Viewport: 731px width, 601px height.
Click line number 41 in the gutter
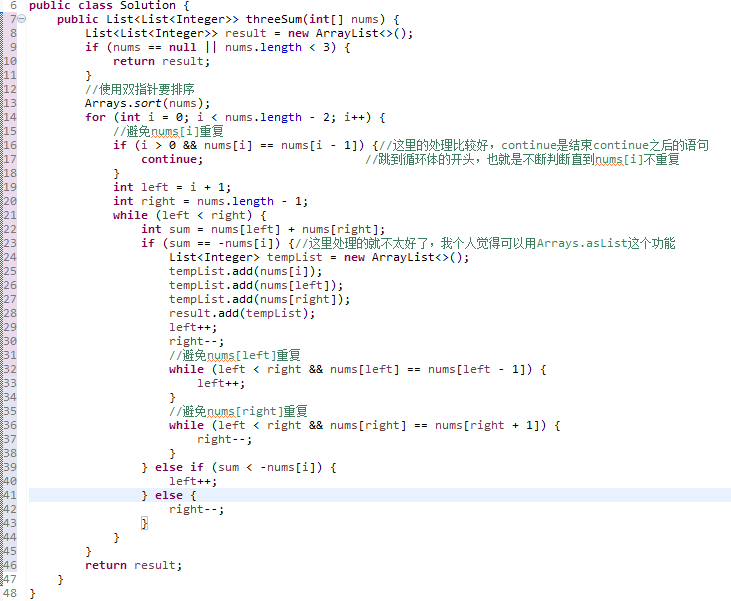coord(10,495)
